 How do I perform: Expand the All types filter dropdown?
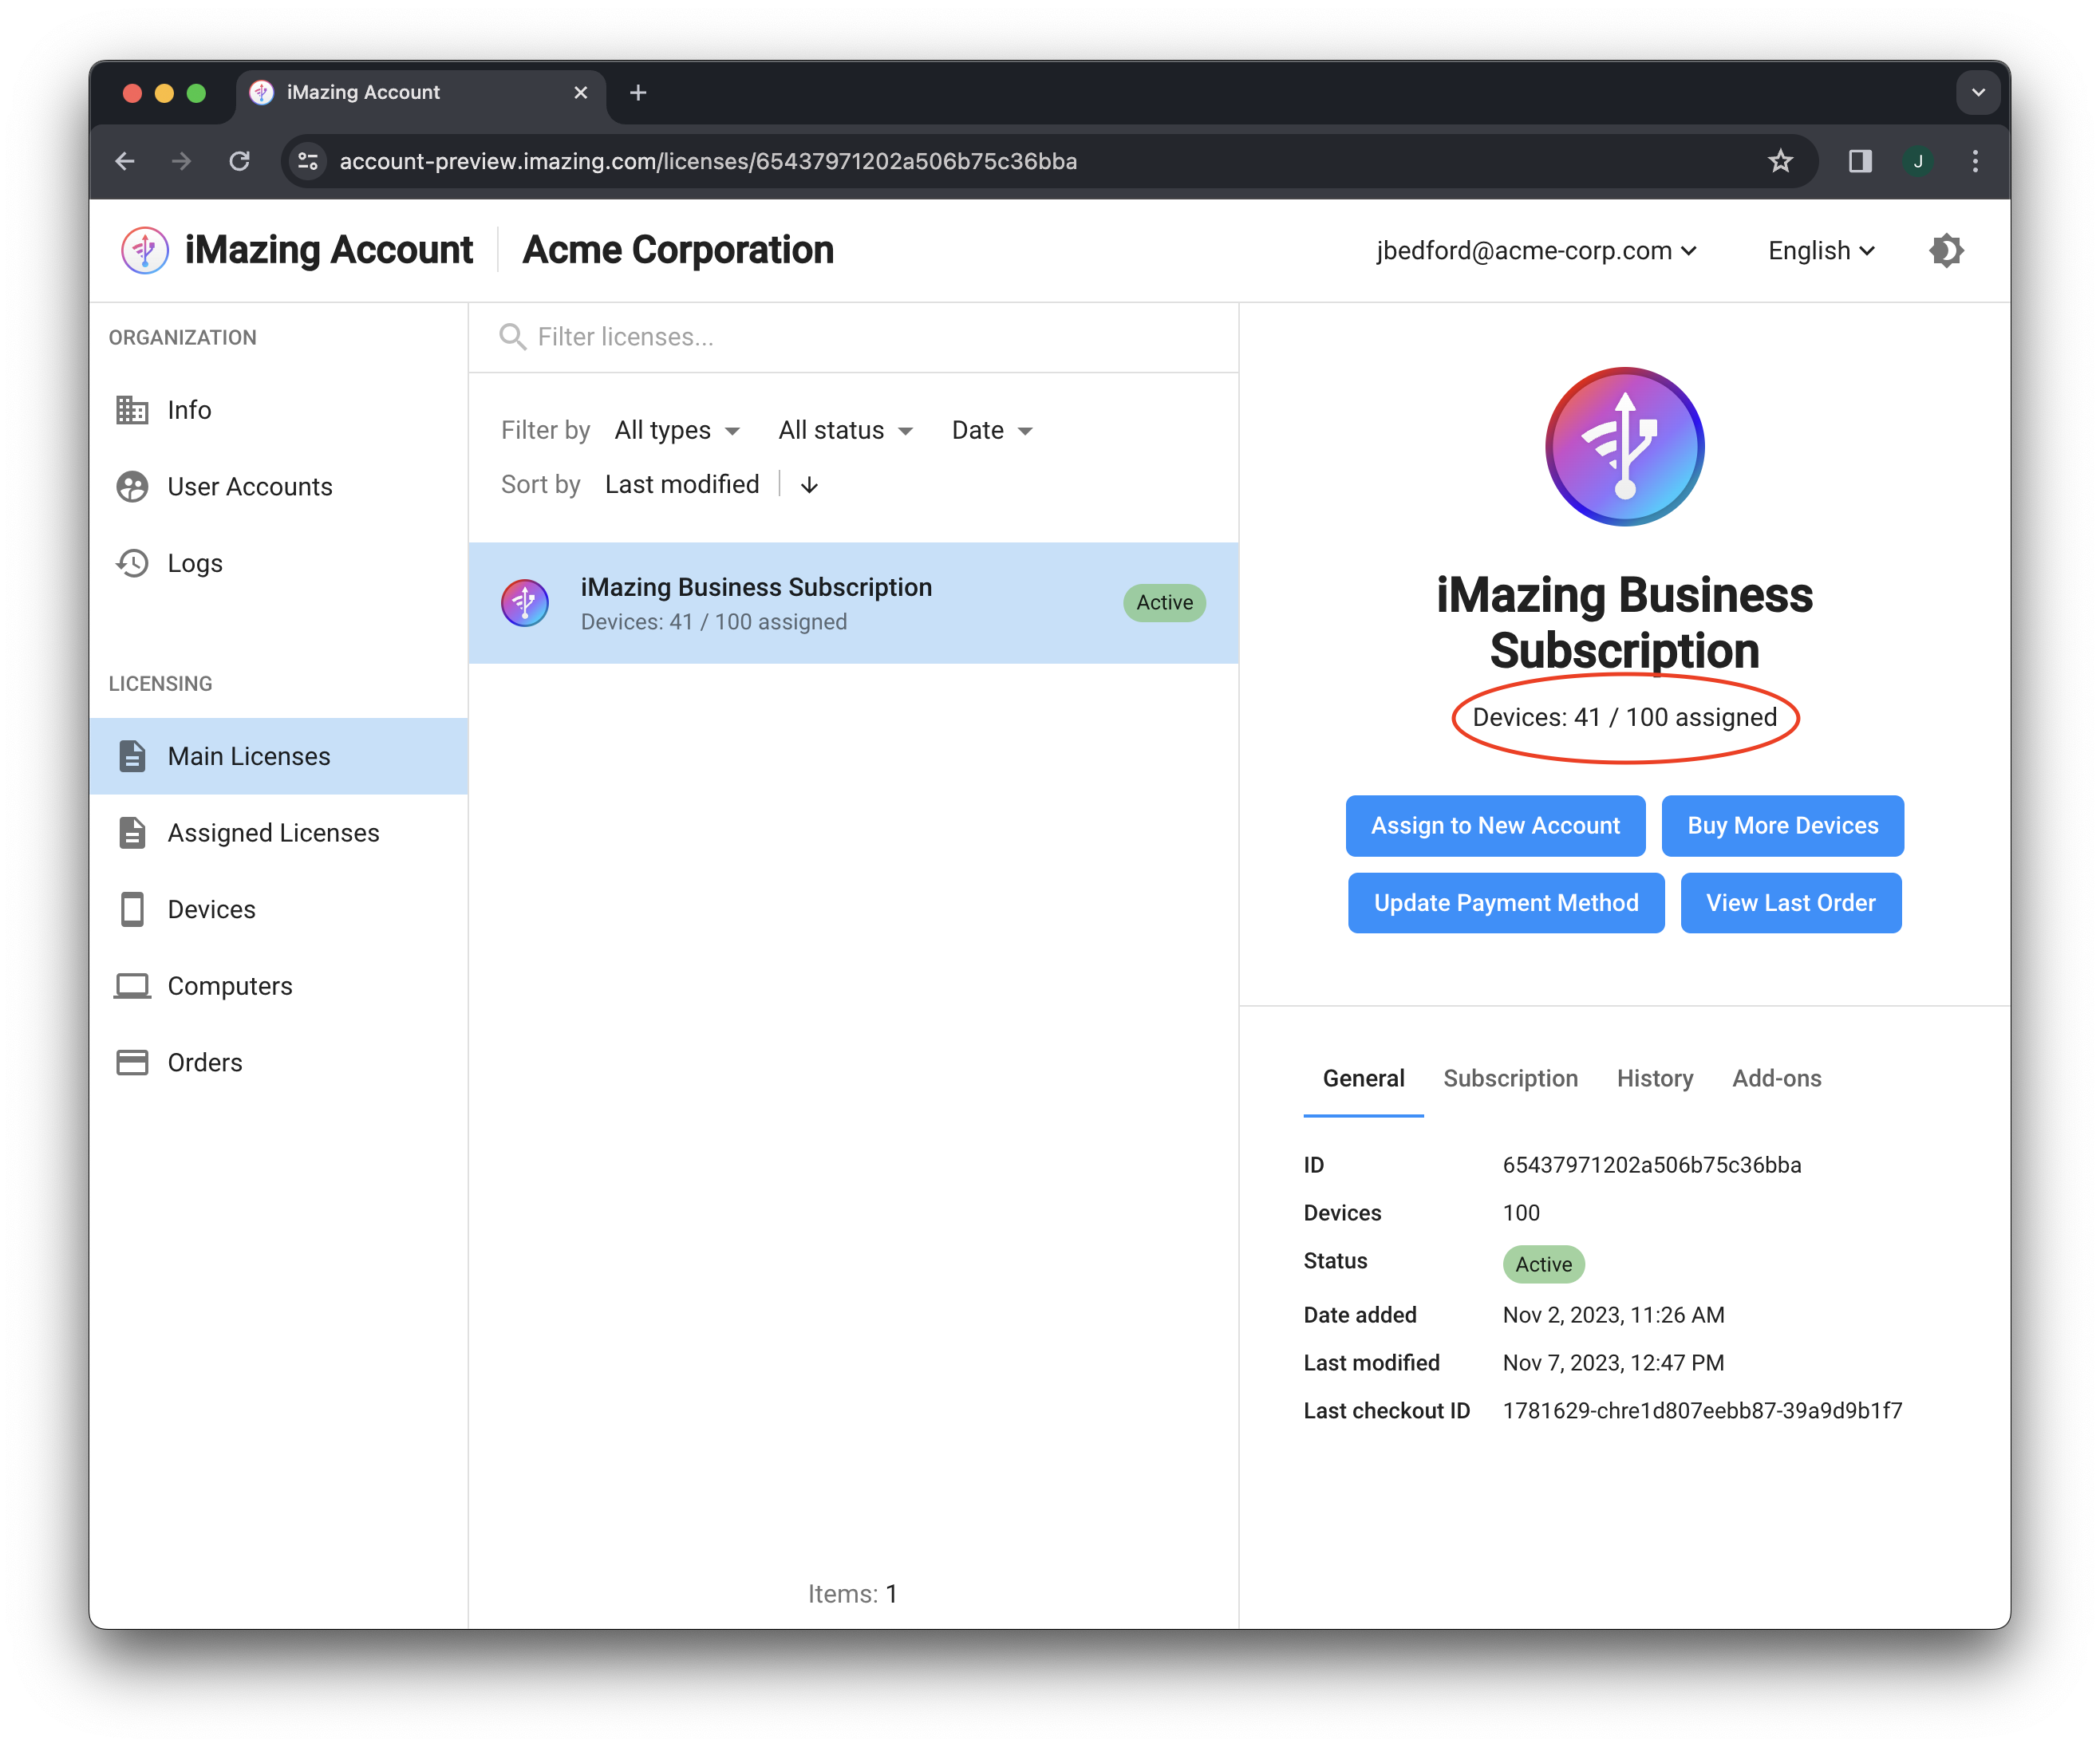click(x=677, y=430)
